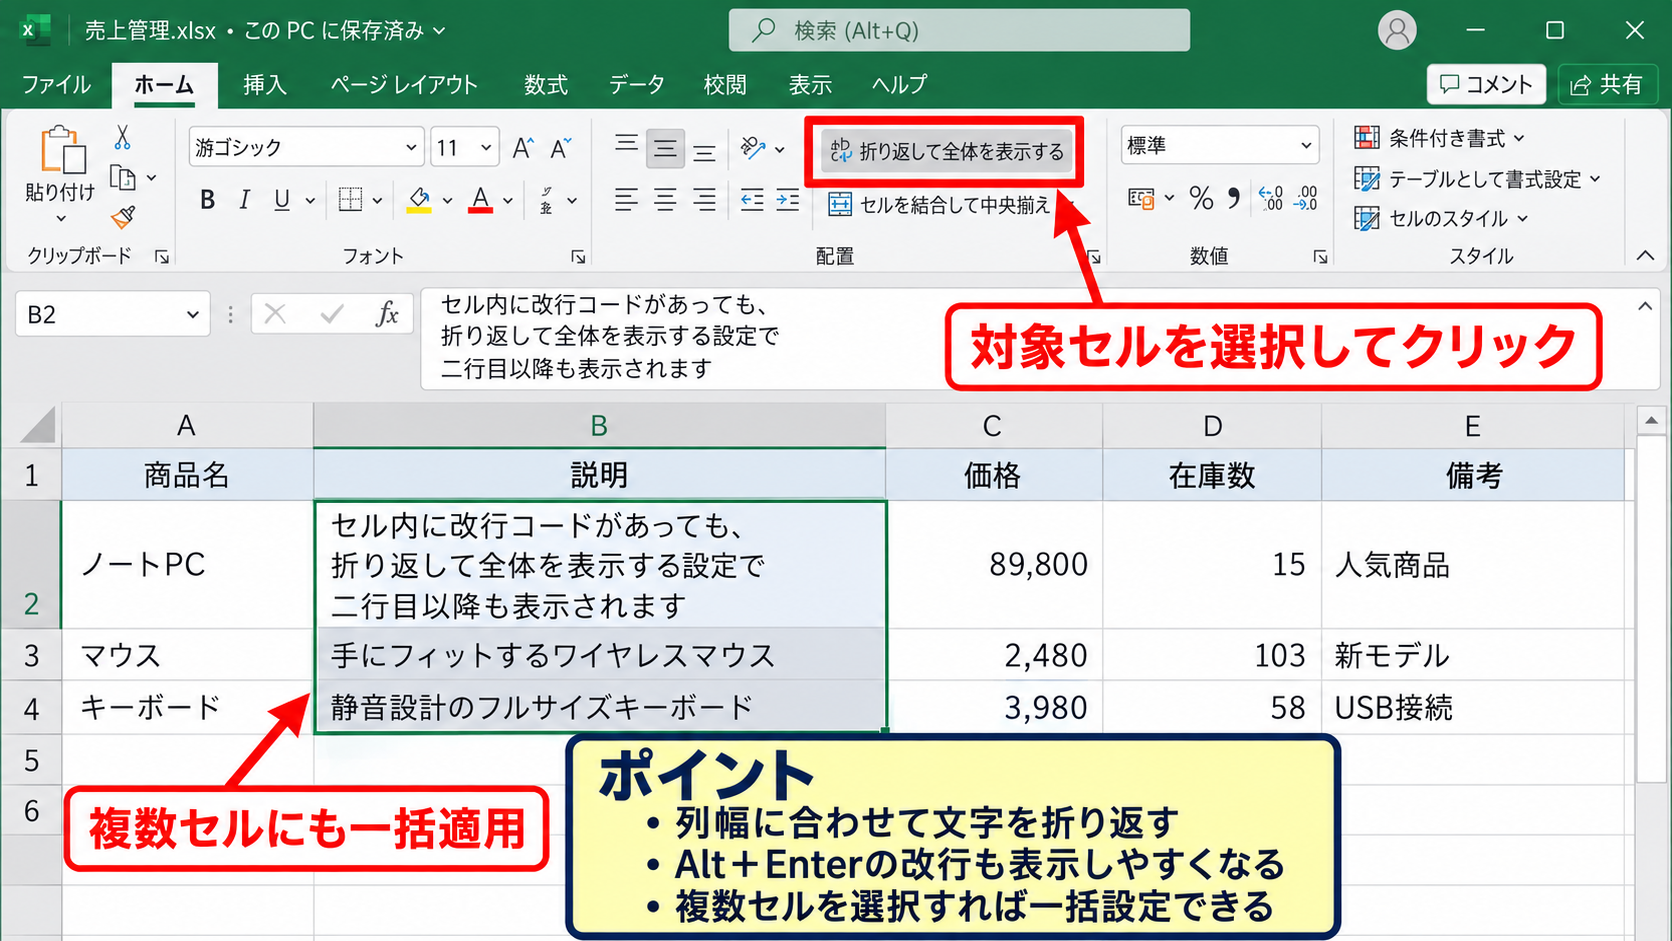Click the vertical scrollbar up arrow
Viewport: 1672px width, 941px height.
tap(1650, 419)
